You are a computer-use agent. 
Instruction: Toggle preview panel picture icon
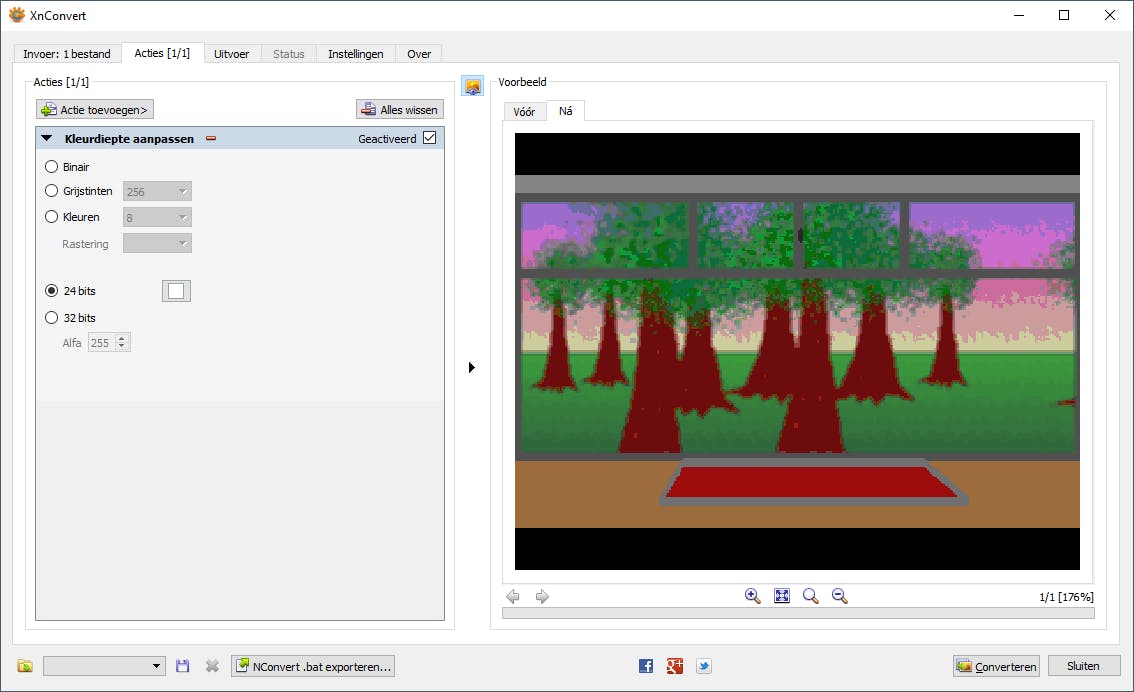pos(472,87)
